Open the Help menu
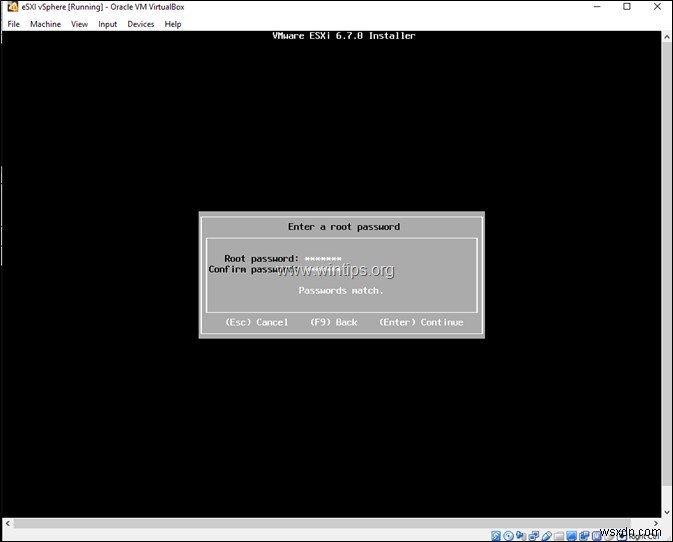673x542 pixels. [173, 24]
